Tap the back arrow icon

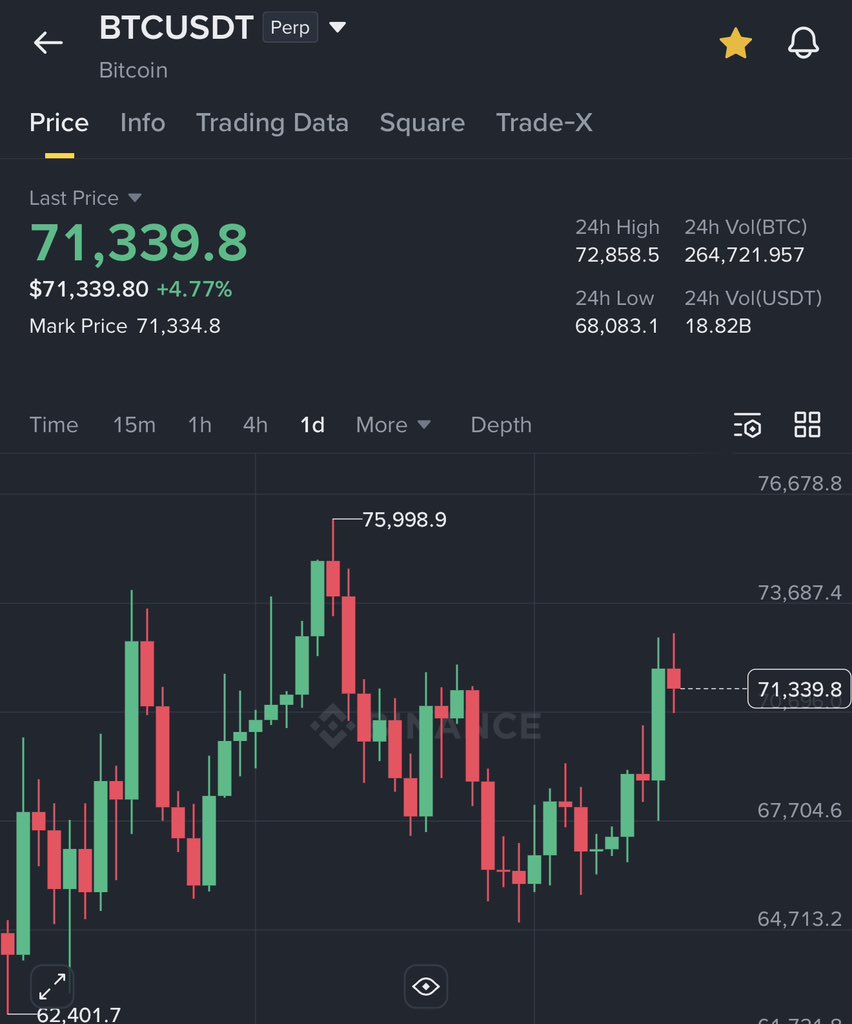pyautogui.click(x=48, y=42)
